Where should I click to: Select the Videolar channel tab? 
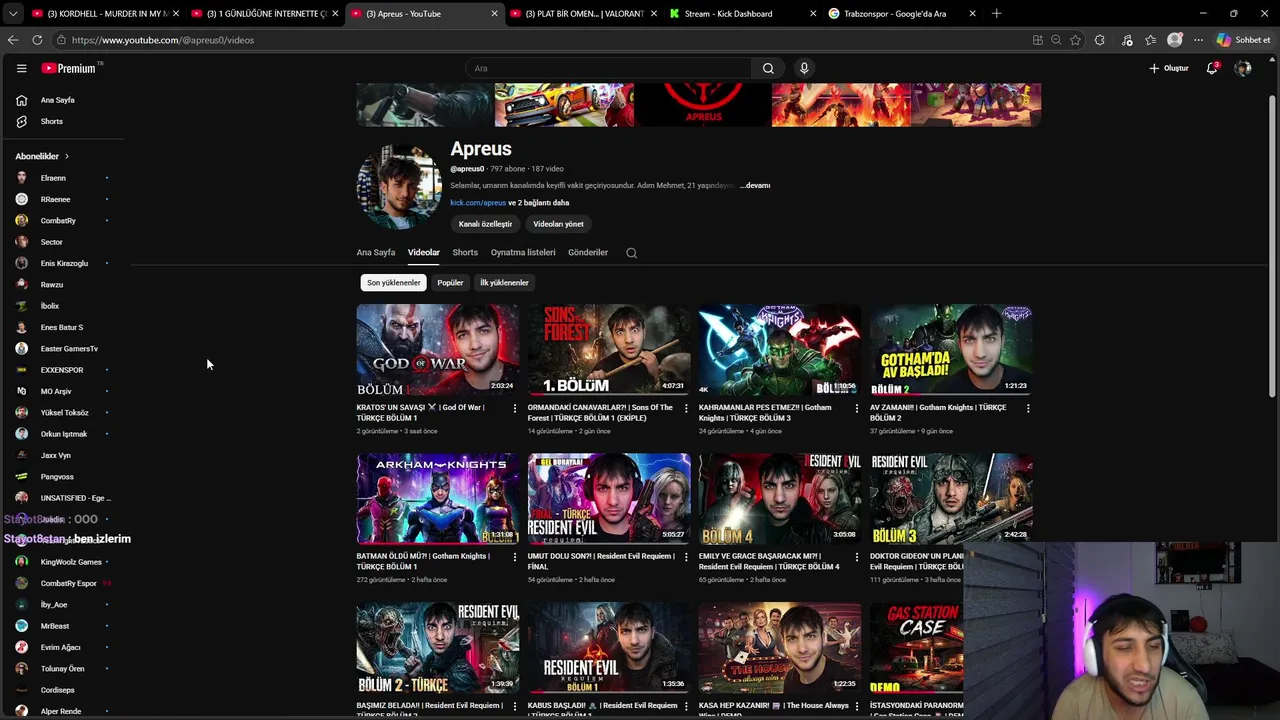423,253
